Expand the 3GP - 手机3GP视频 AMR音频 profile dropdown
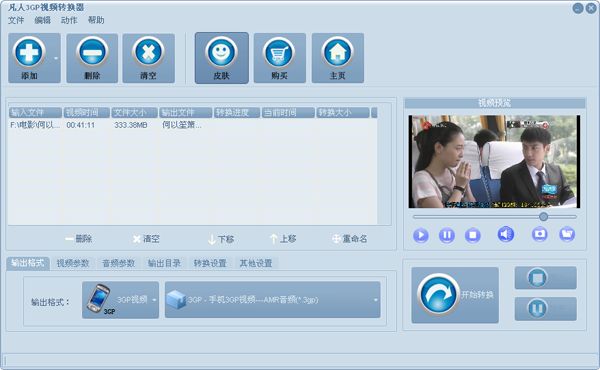Image resolution: width=600 pixels, height=370 pixels. click(x=272, y=300)
